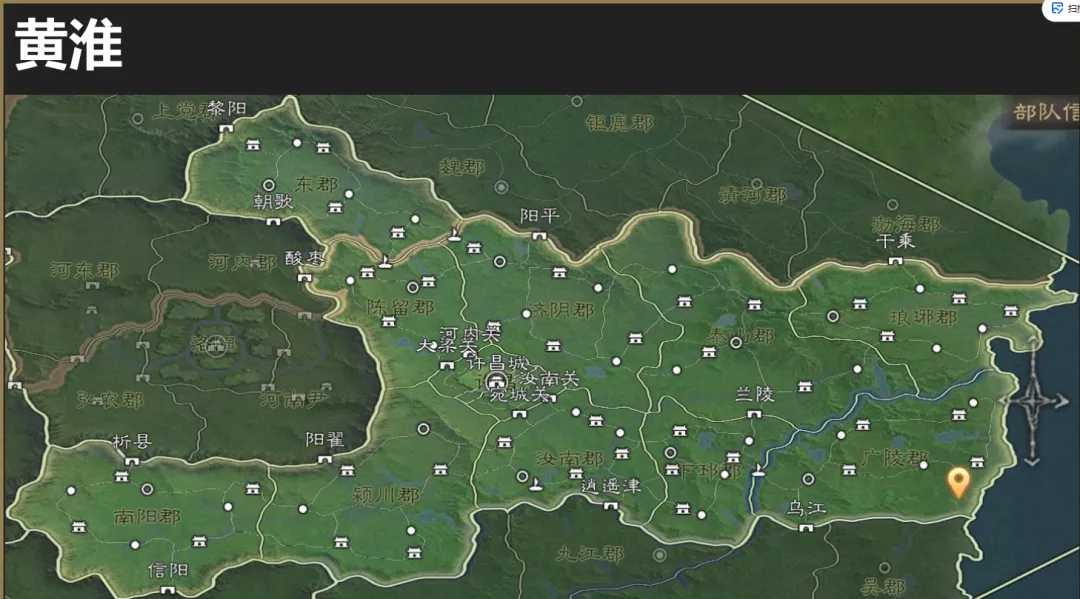The width and height of the screenshot is (1080, 599).
Task: Click the 宛城关 pass label
Action: [519, 395]
